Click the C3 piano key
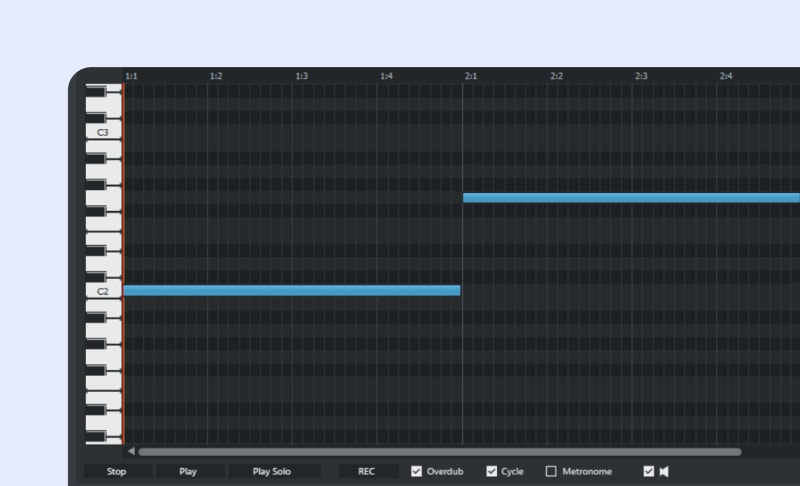 click(103, 132)
